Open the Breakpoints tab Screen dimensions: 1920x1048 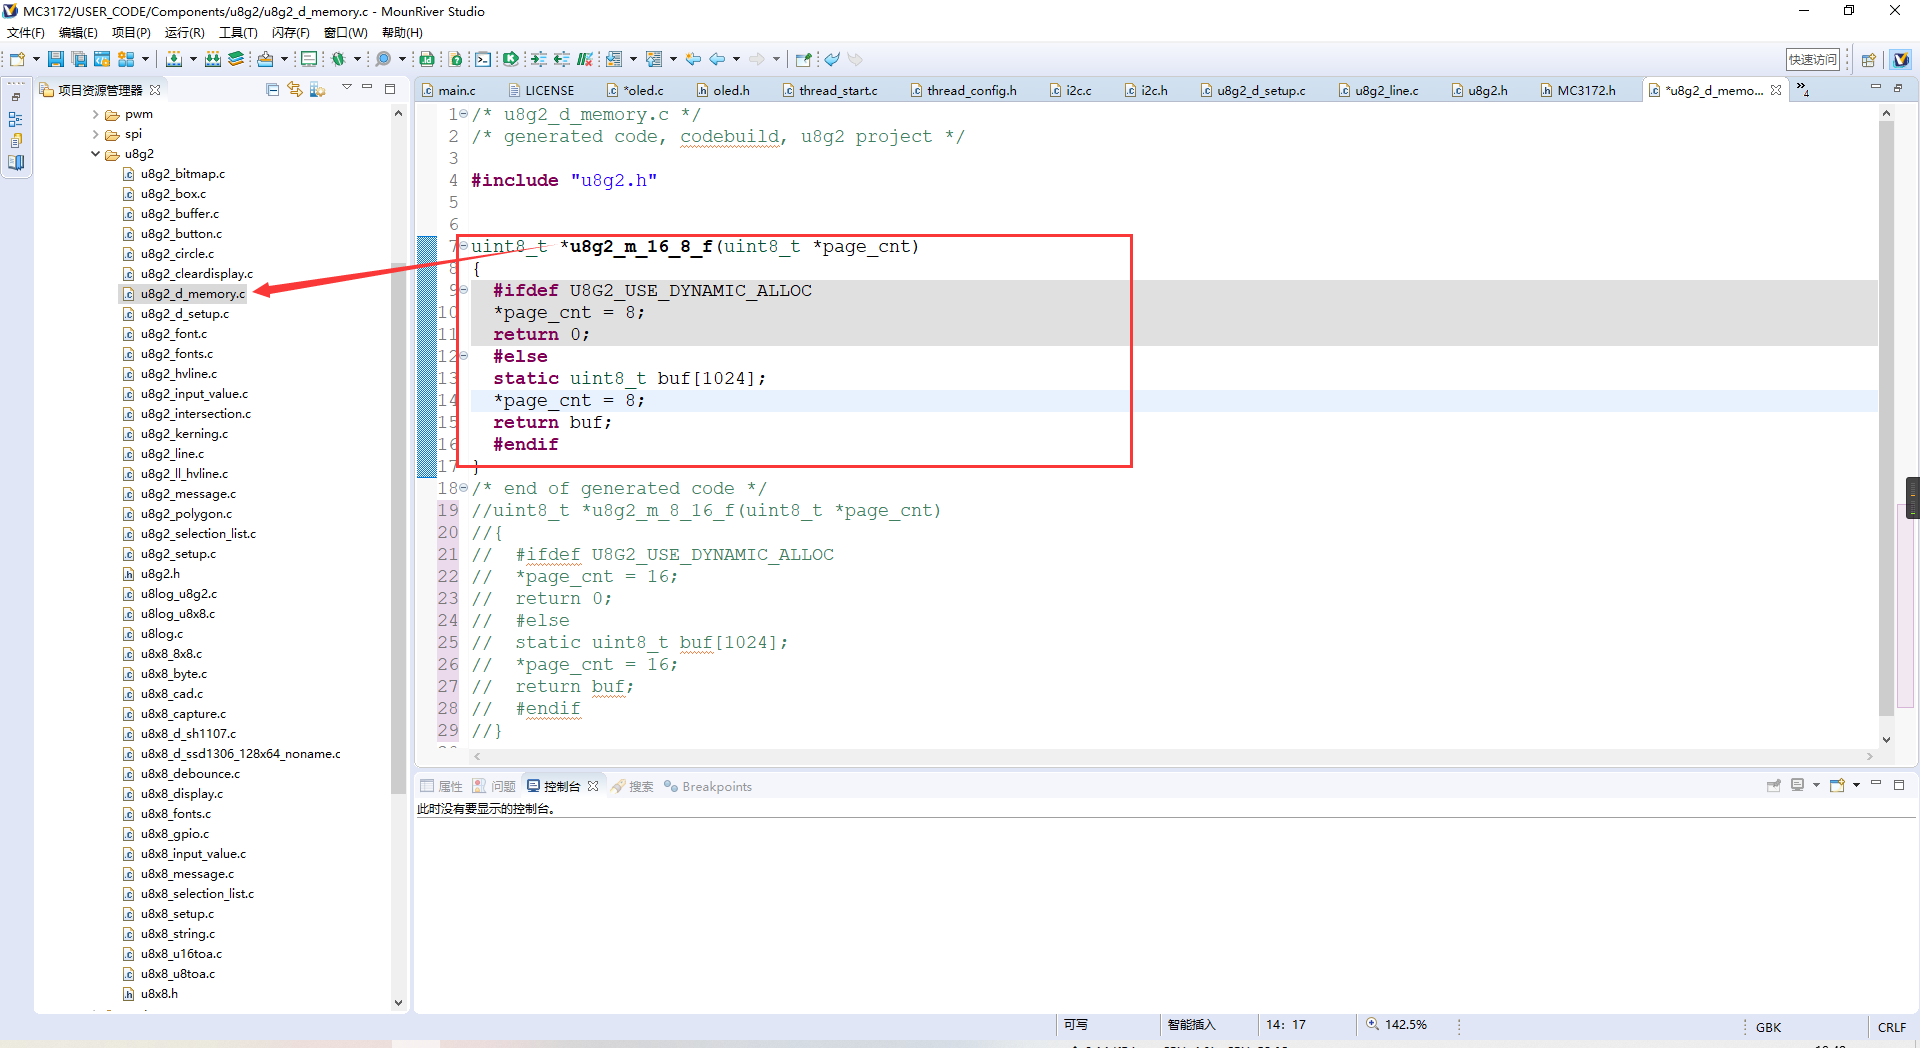tap(708, 786)
